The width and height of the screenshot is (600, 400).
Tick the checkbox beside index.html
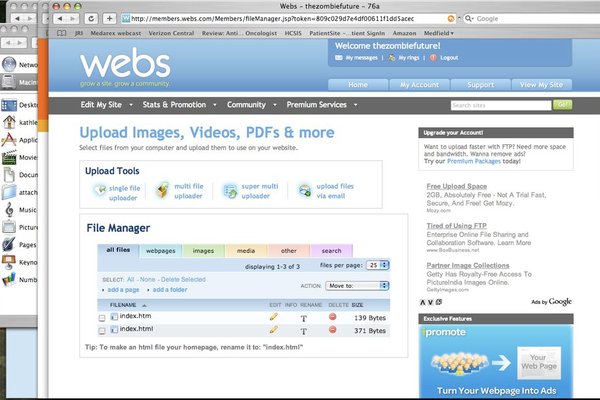(102, 330)
